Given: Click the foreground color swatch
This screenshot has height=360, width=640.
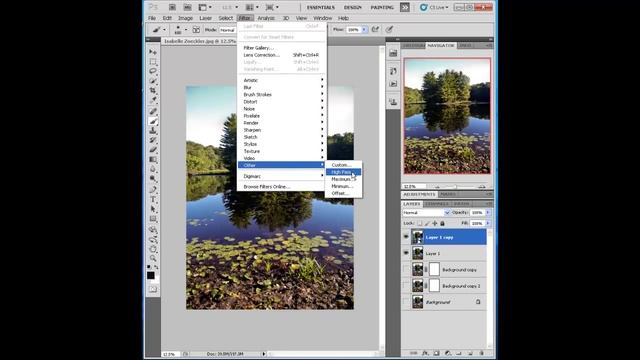Looking at the screenshot, I should (x=151, y=276).
